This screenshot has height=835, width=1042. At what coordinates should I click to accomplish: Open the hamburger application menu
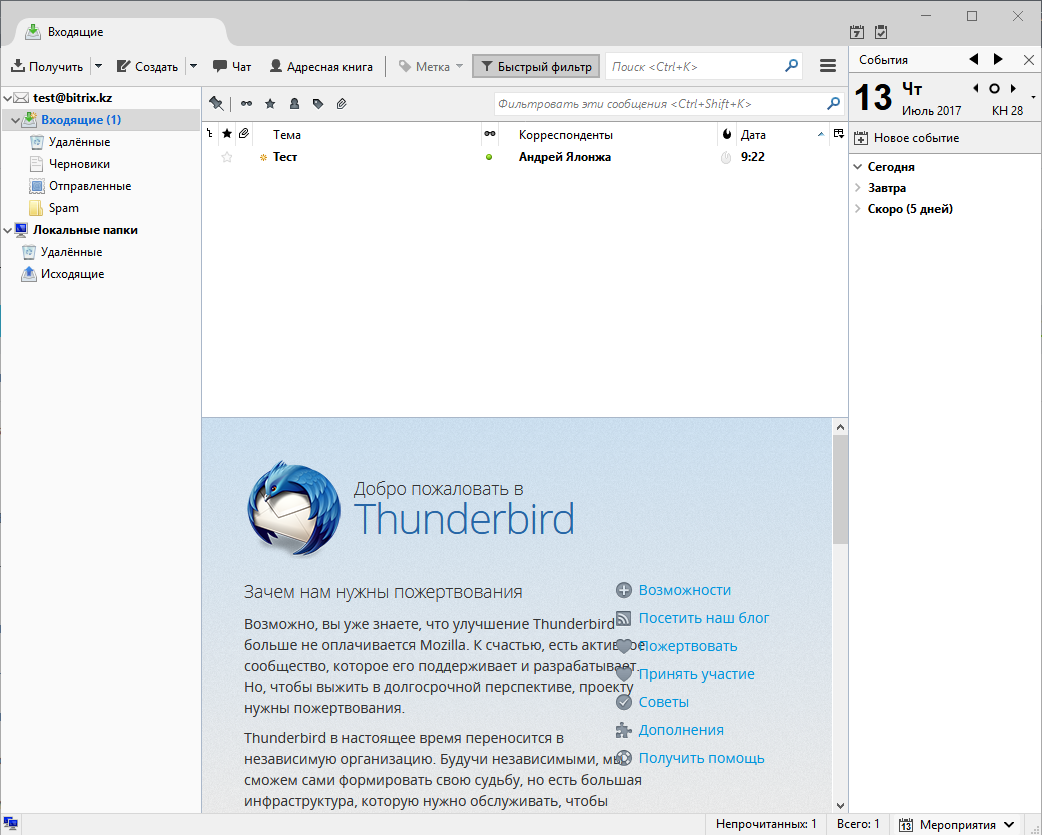pyautogui.click(x=827, y=66)
